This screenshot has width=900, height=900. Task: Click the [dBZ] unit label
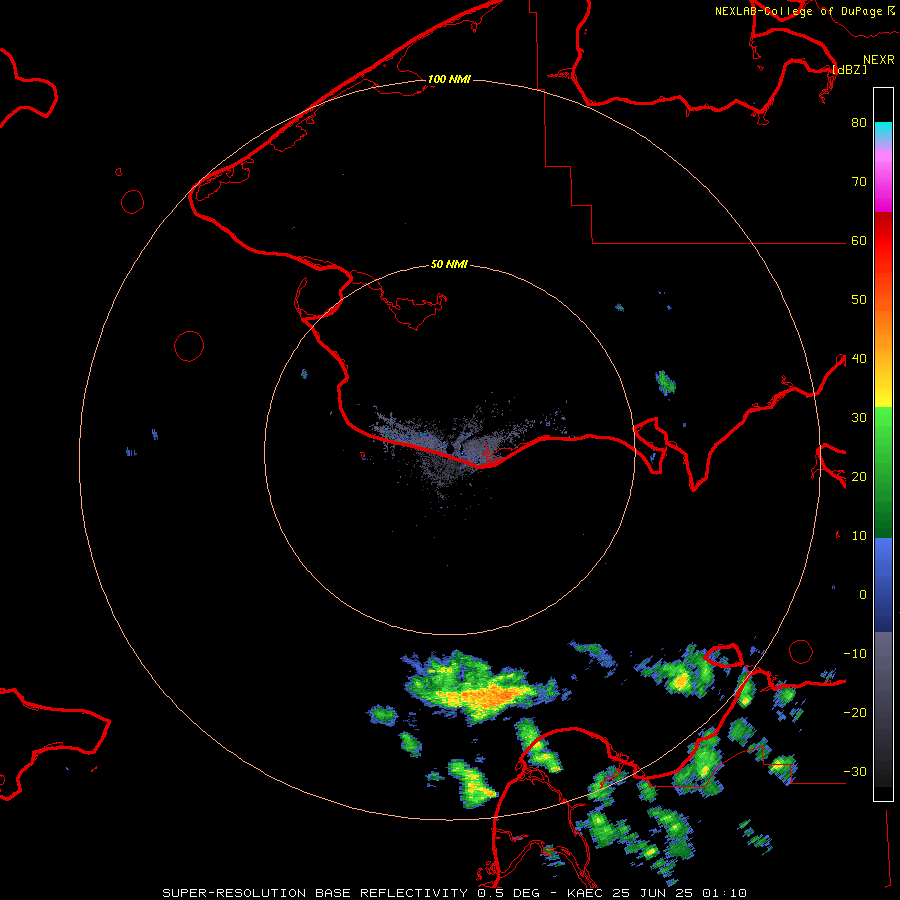tap(849, 69)
